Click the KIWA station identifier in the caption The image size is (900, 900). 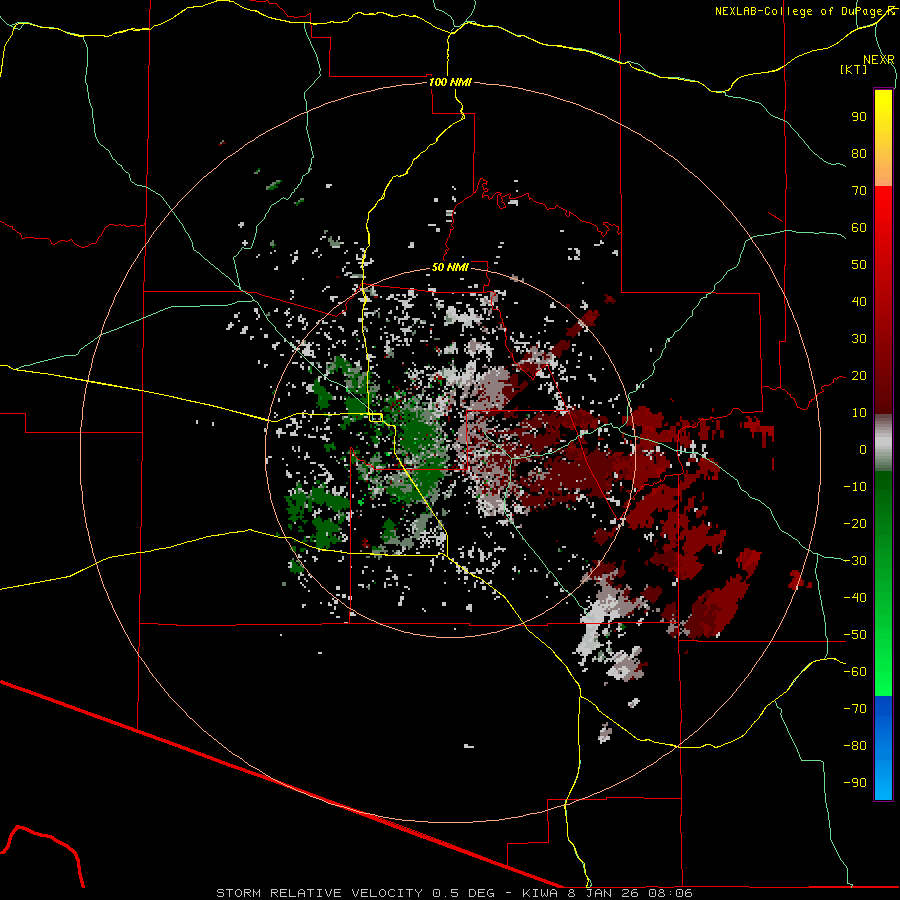[x=540, y=893]
